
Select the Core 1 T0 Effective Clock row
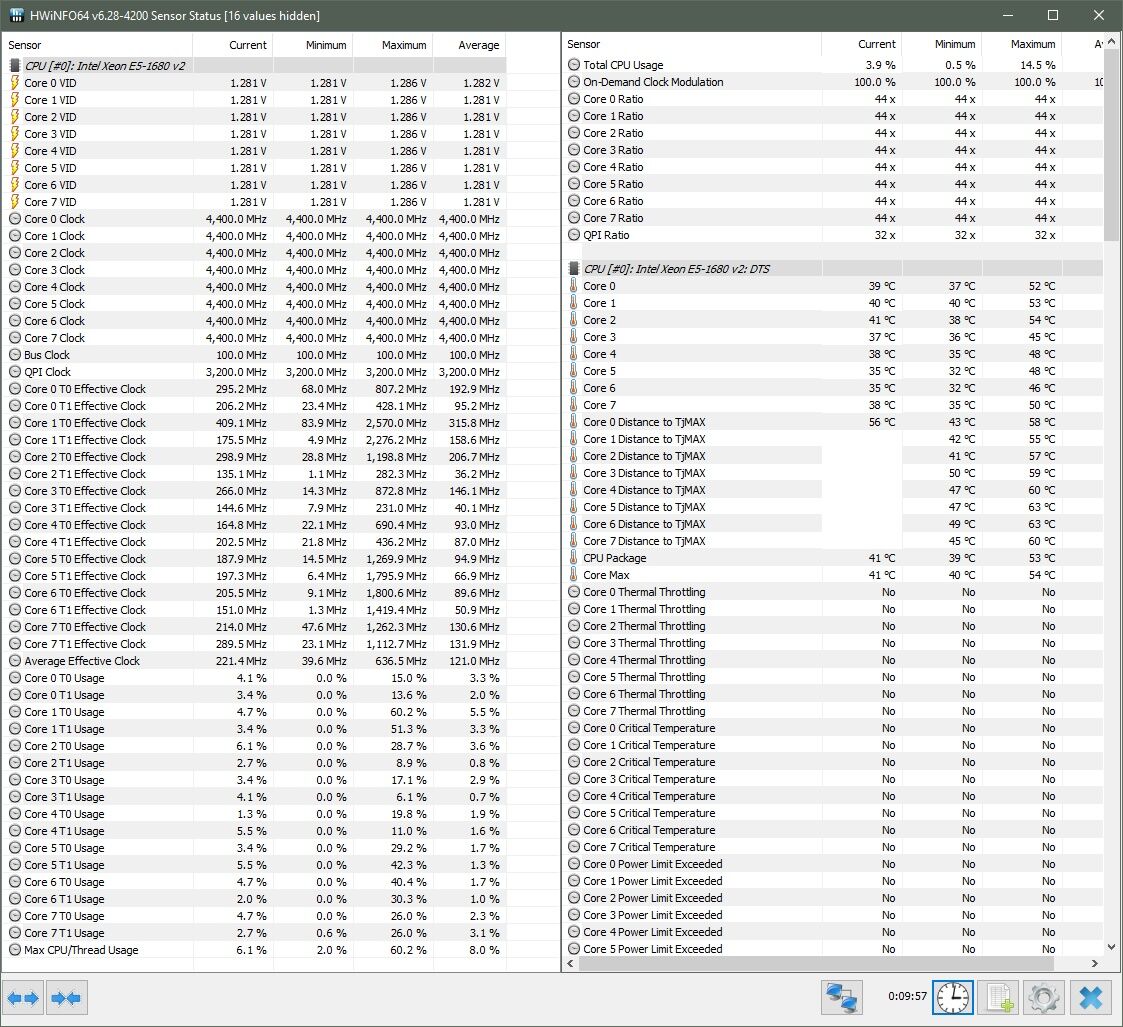point(254,423)
